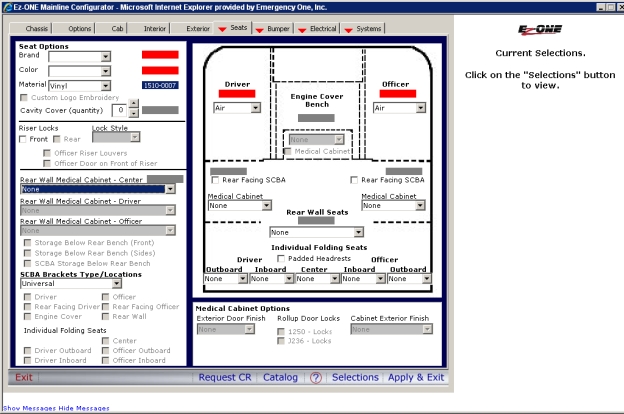Open the Officer seat type dropdown

pyautogui.click(x=399, y=108)
